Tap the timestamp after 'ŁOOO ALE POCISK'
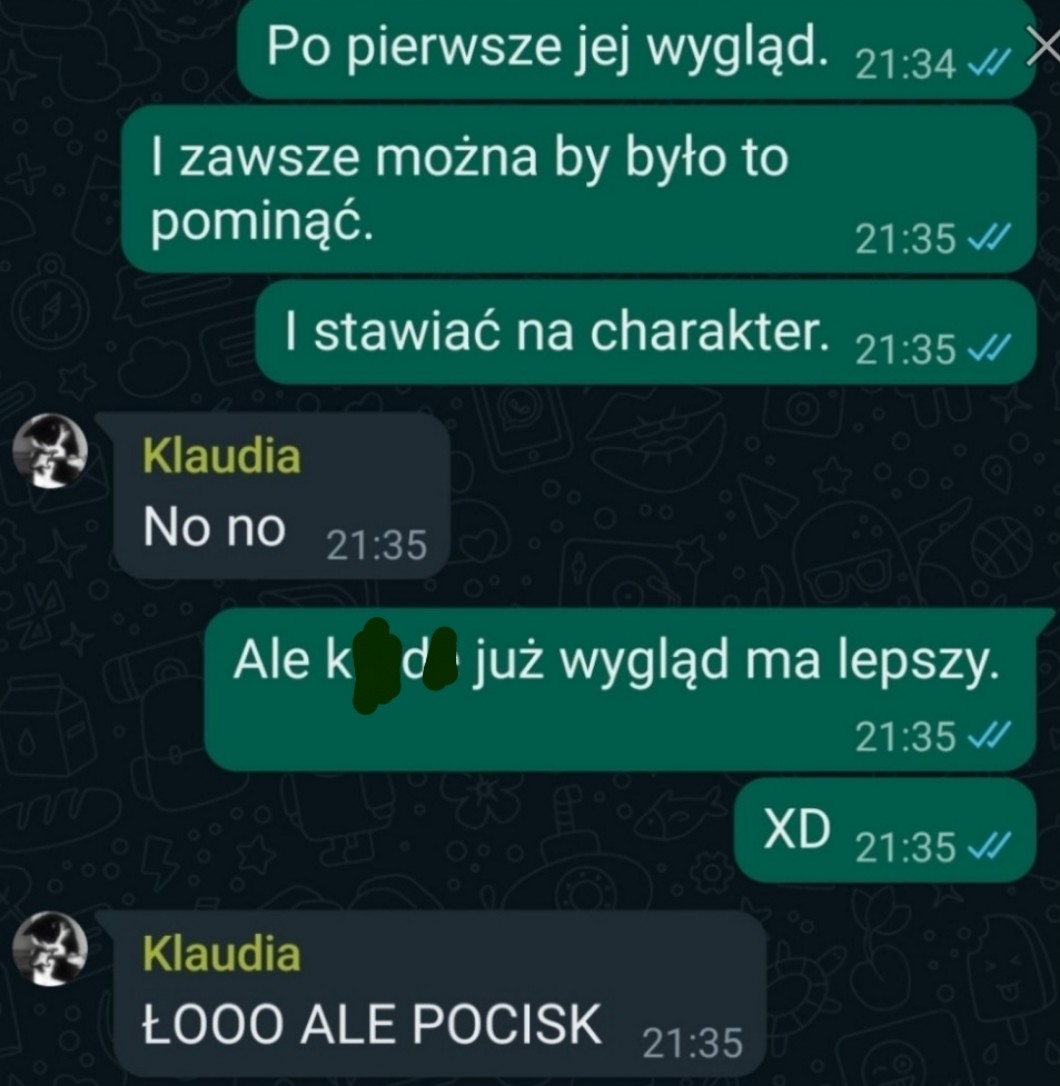Viewport: 1060px width, 1086px height. click(x=692, y=1043)
